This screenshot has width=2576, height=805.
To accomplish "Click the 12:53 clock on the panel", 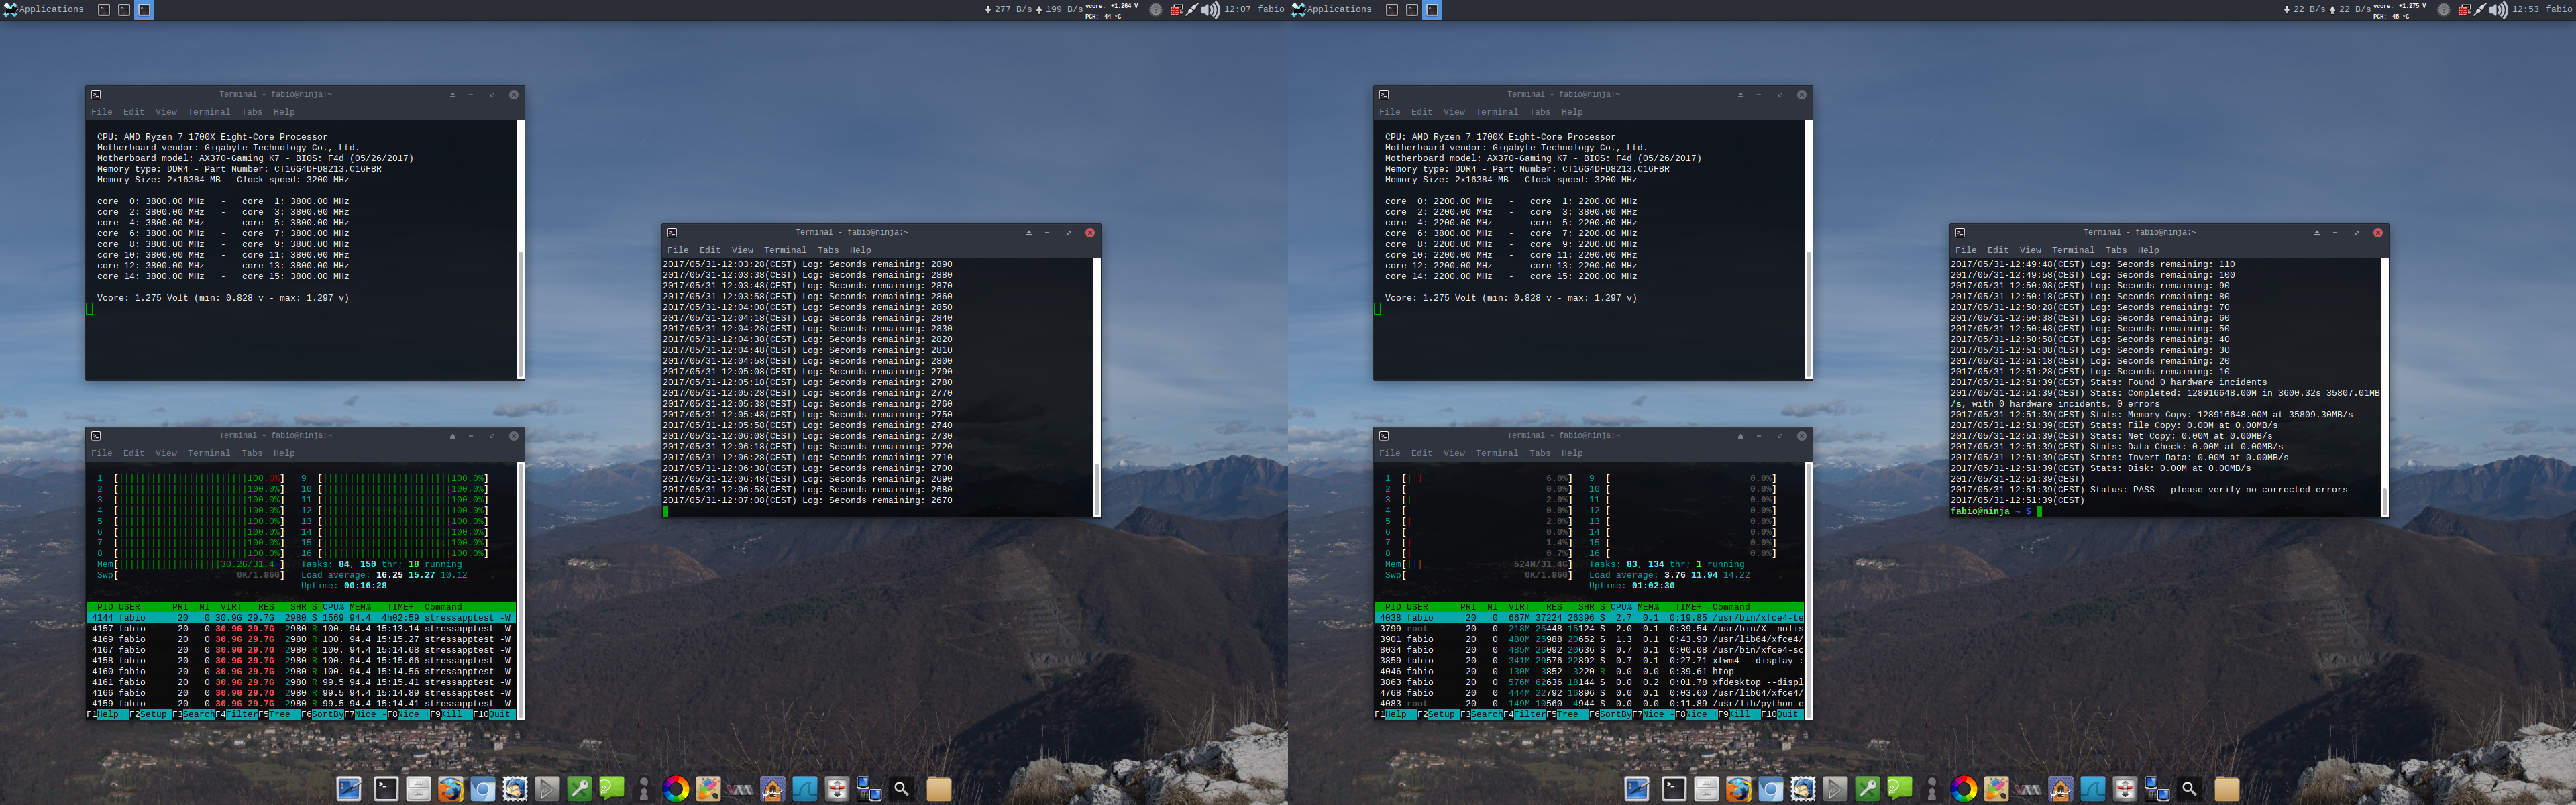I will [2525, 10].
